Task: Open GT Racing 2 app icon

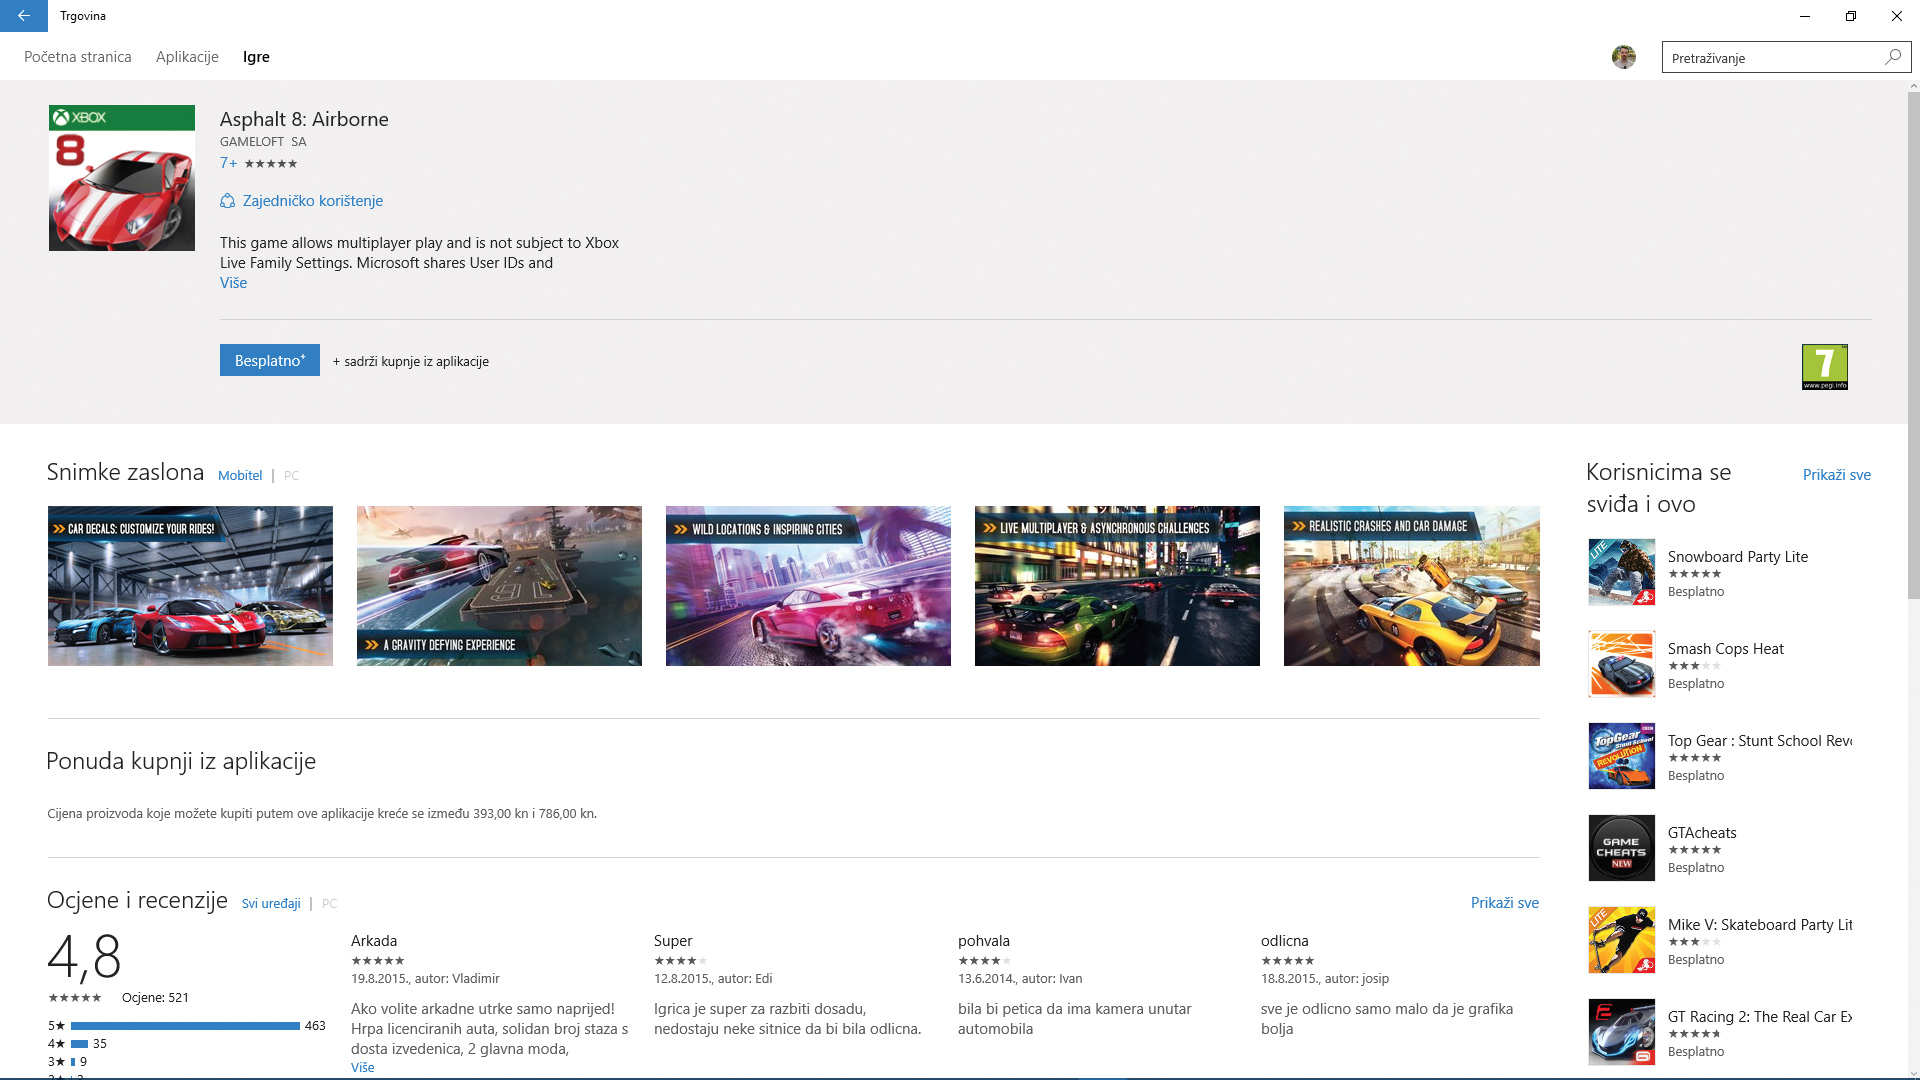Action: pos(1621,1032)
